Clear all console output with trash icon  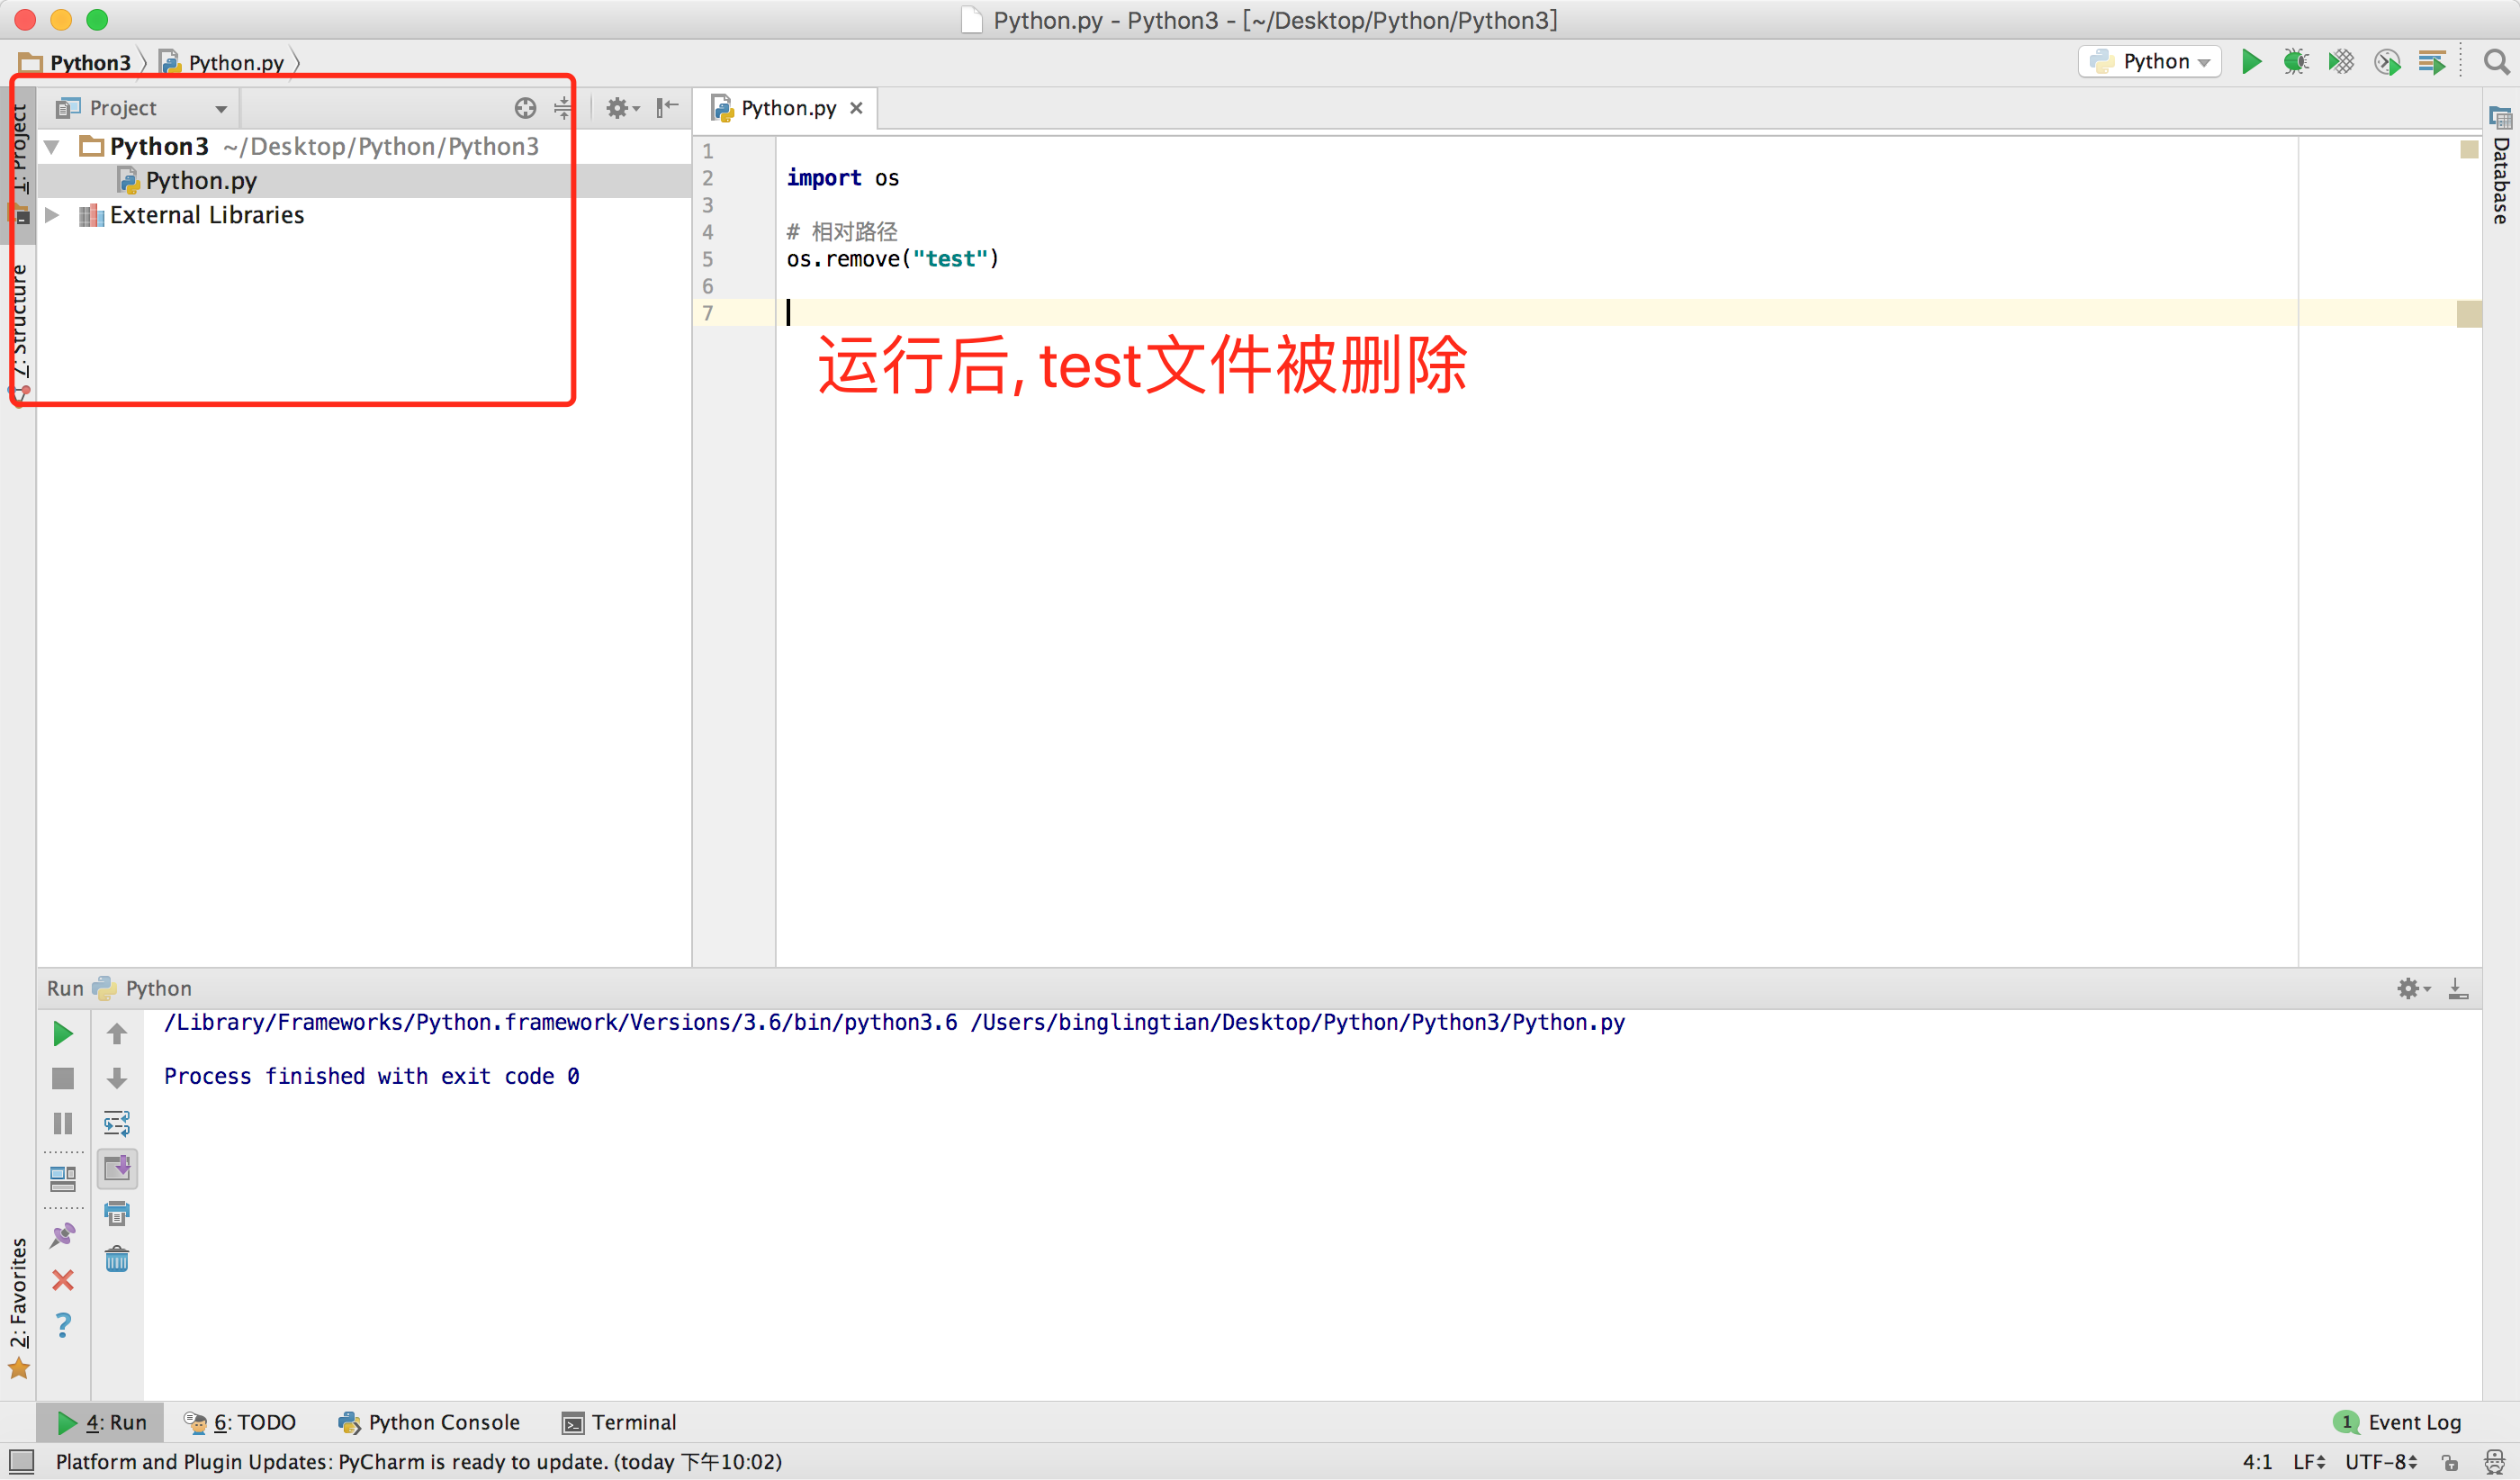(117, 1259)
